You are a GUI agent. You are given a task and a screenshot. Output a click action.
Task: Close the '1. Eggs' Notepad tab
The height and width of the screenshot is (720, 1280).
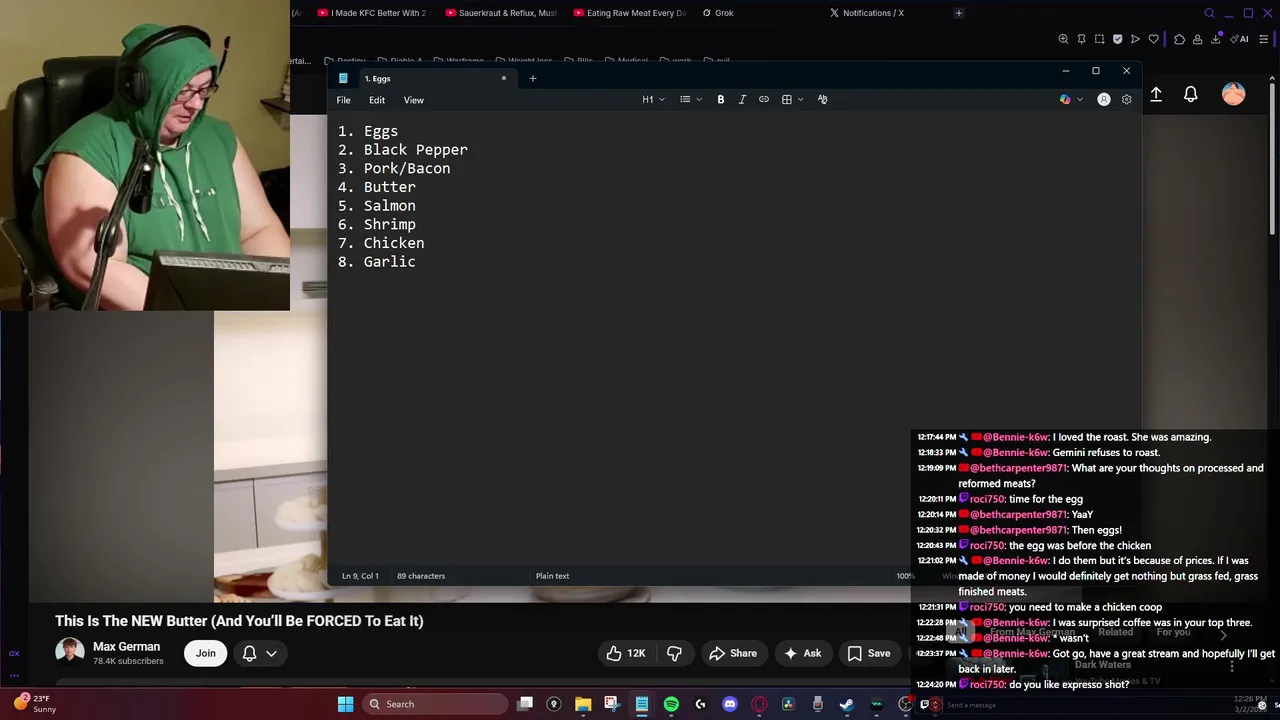tap(504, 78)
